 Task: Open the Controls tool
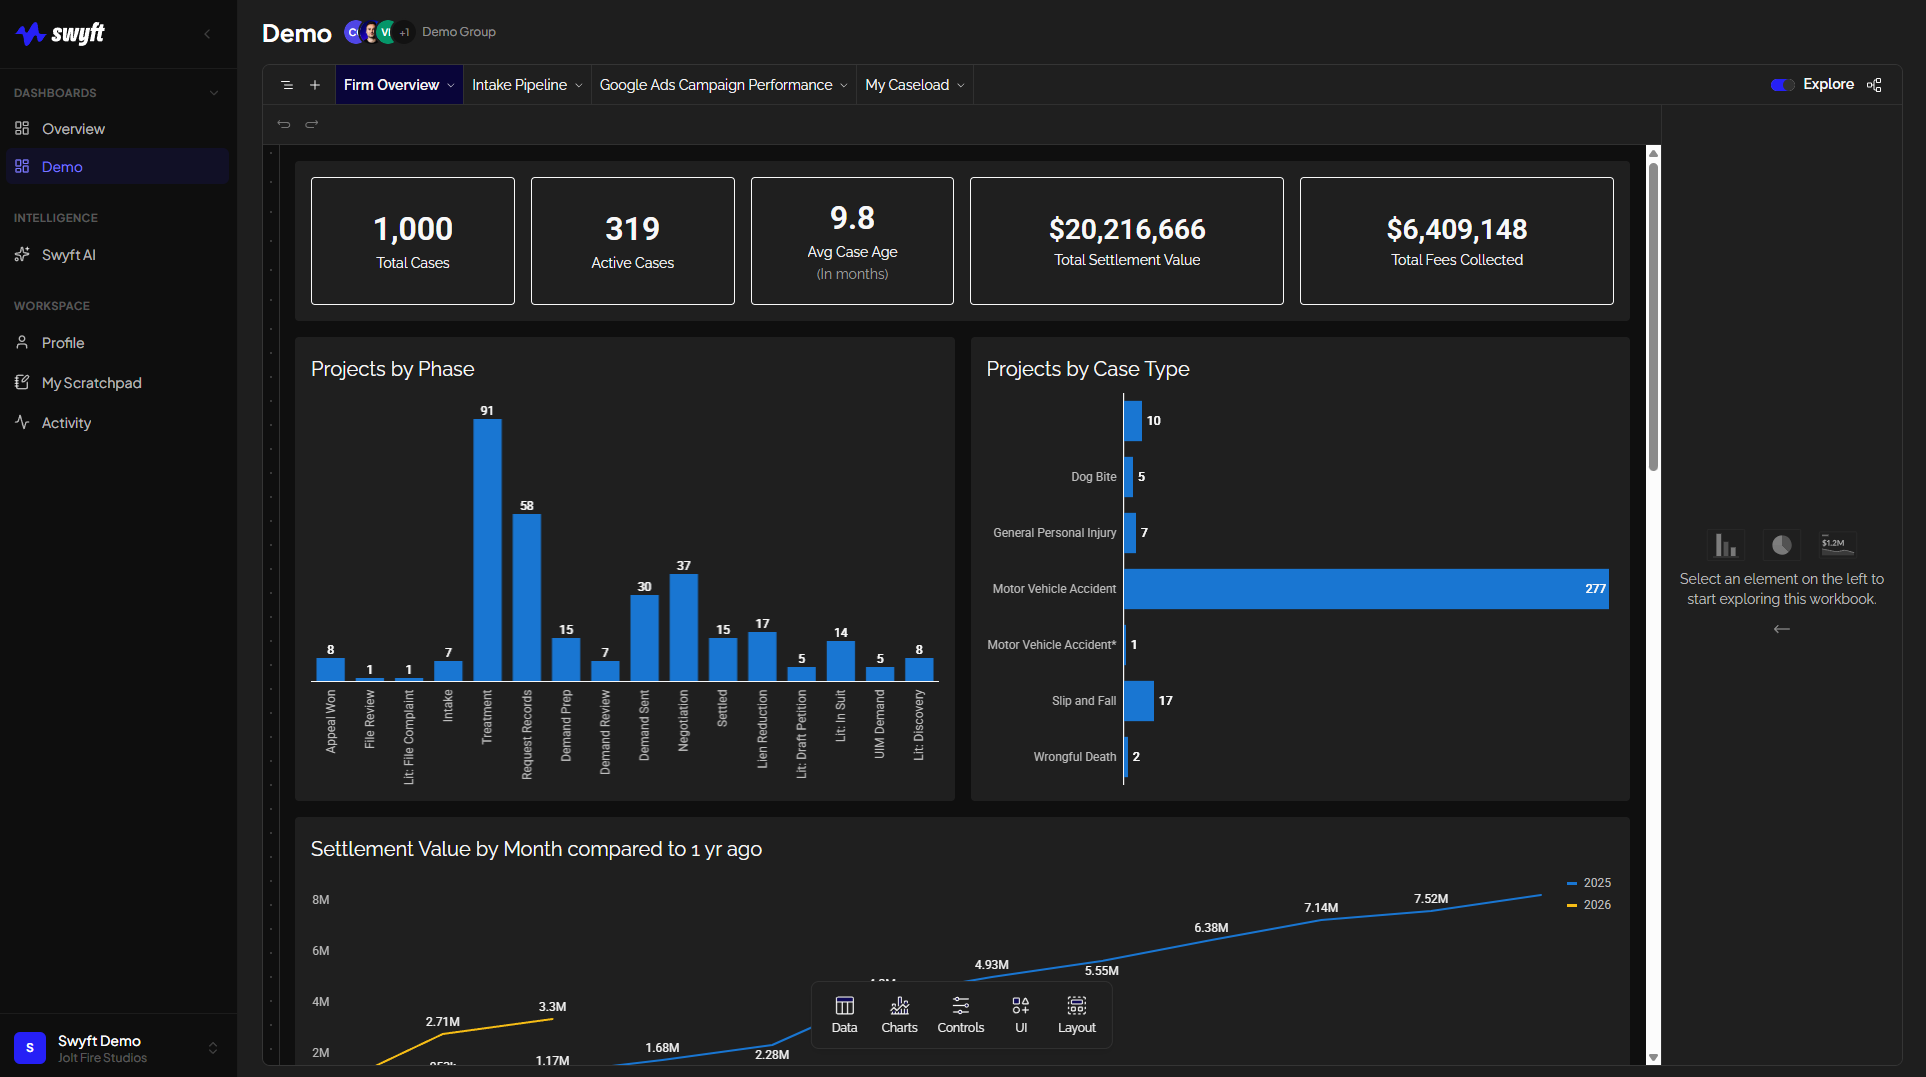[961, 1015]
